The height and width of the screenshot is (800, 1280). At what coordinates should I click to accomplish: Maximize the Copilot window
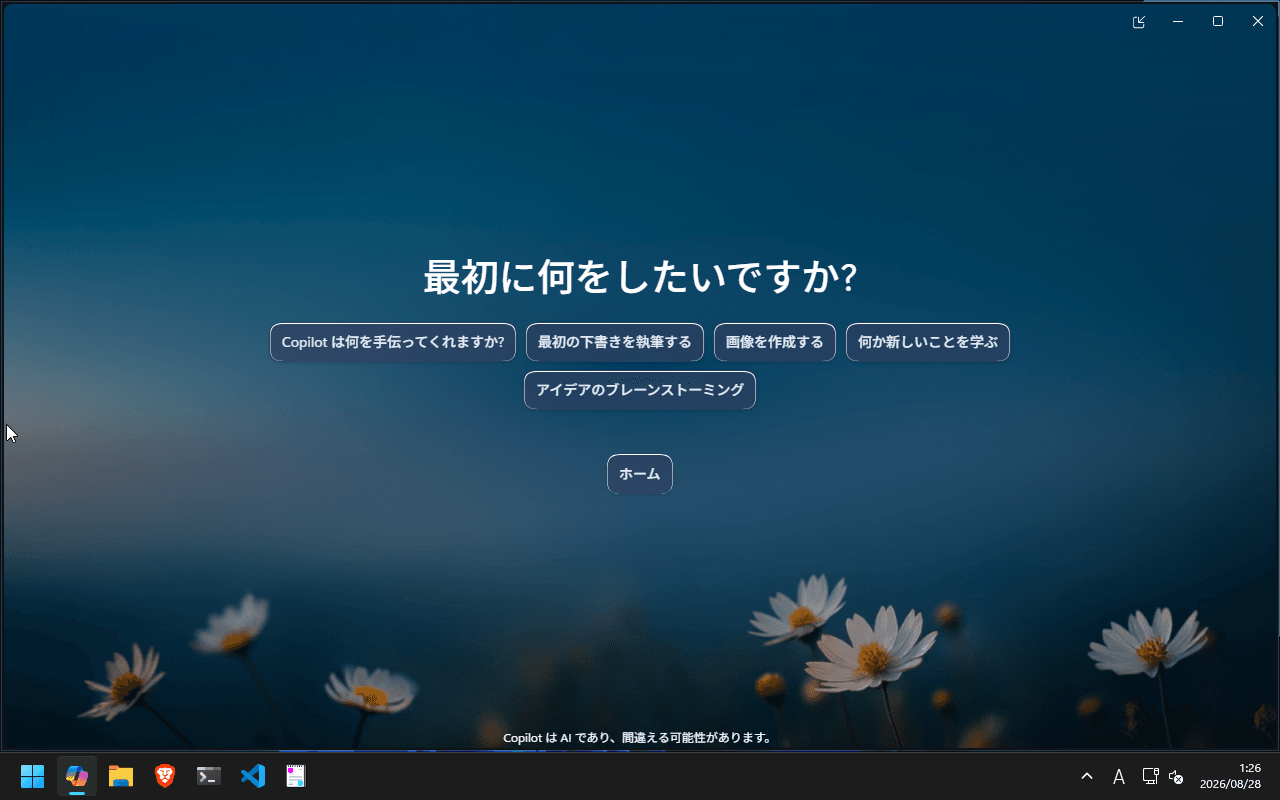pos(1218,22)
